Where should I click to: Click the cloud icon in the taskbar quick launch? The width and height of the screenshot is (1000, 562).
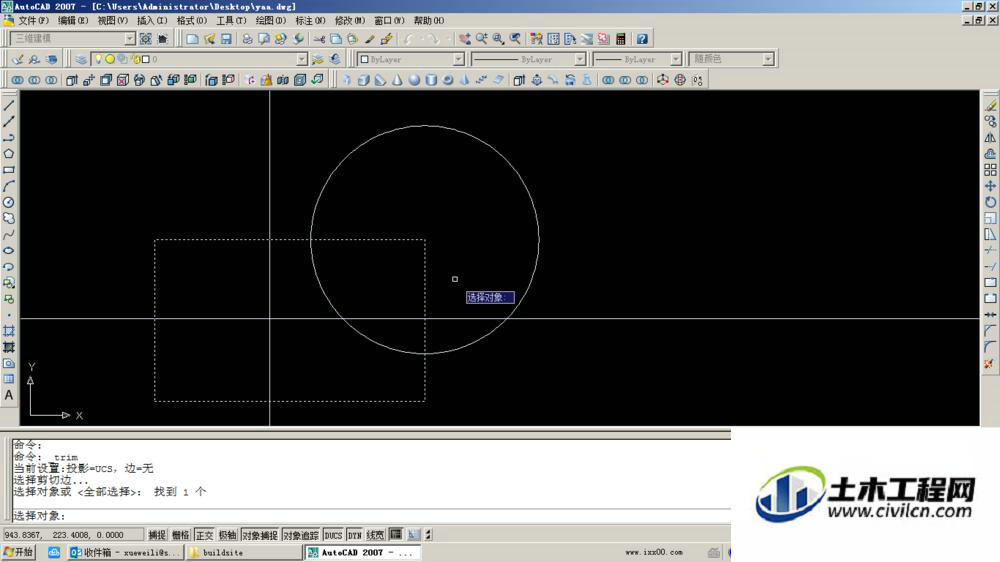(54, 552)
